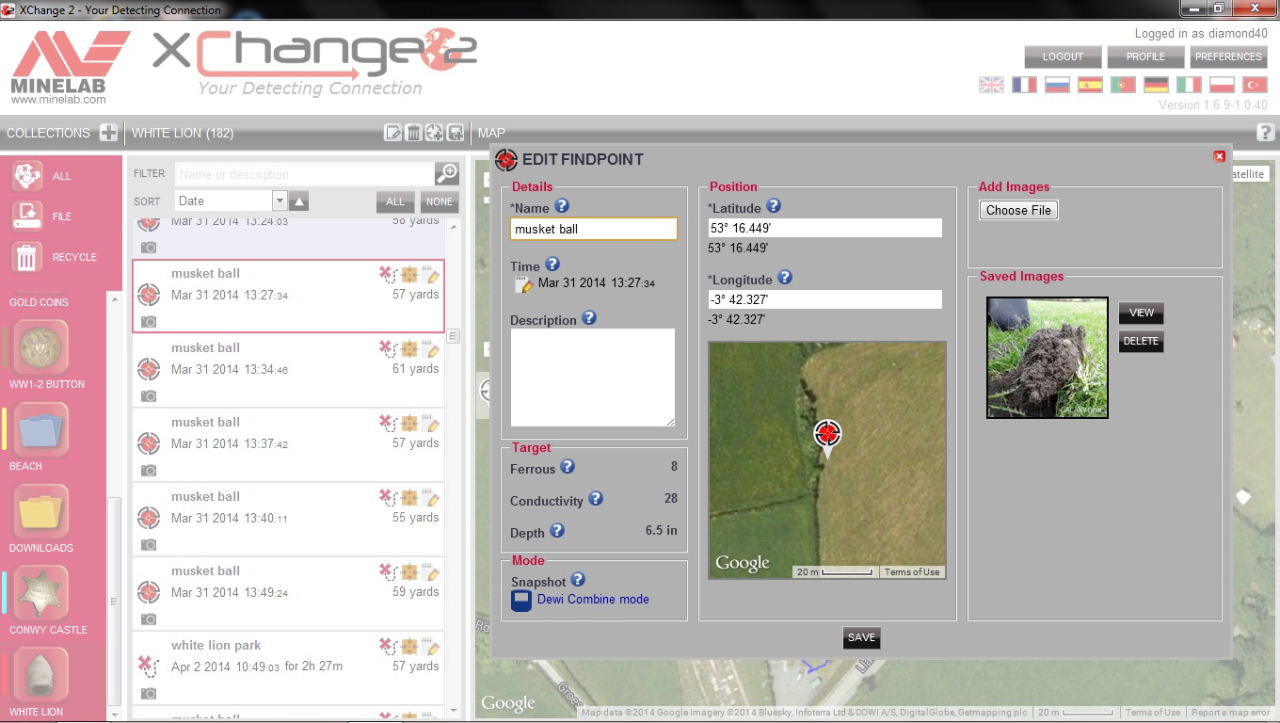Click the help icon beside Conductivity
The width and height of the screenshot is (1280, 723).
tap(596, 498)
